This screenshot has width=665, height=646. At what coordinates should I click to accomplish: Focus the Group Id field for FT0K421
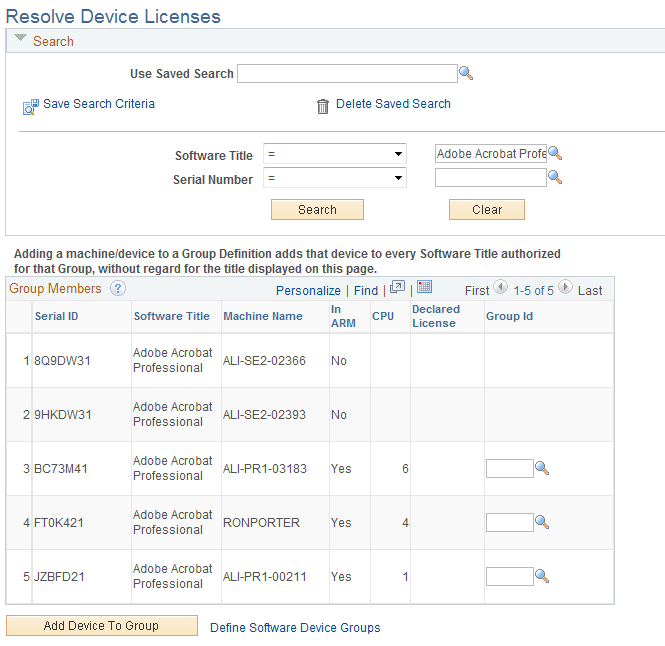click(x=510, y=522)
